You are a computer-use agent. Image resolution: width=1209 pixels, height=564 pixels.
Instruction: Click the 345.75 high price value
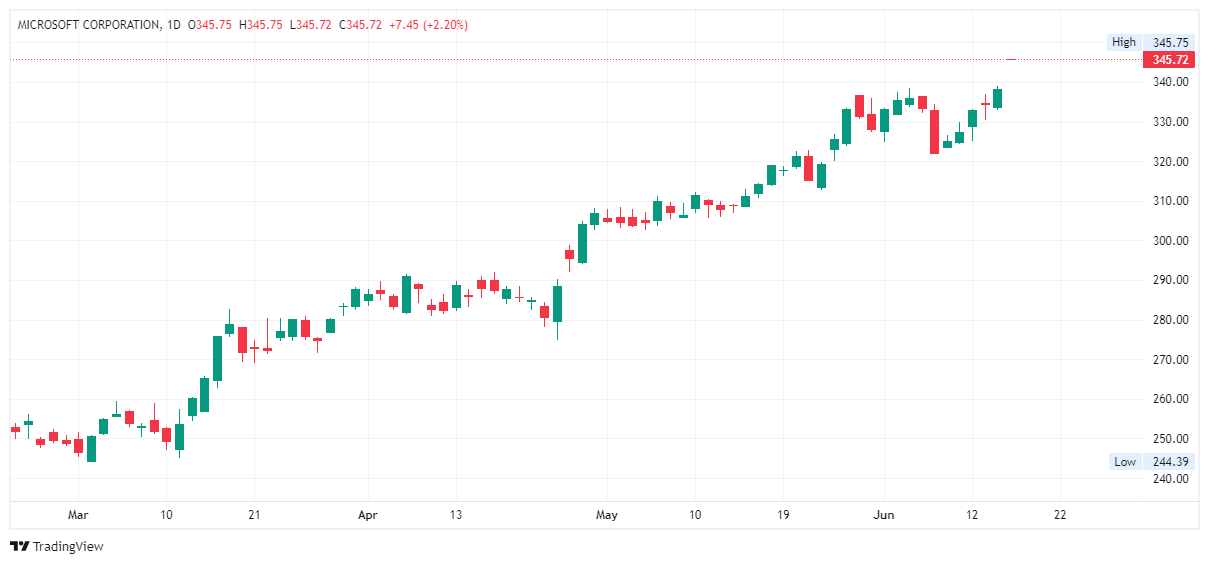click(1169, 42)
